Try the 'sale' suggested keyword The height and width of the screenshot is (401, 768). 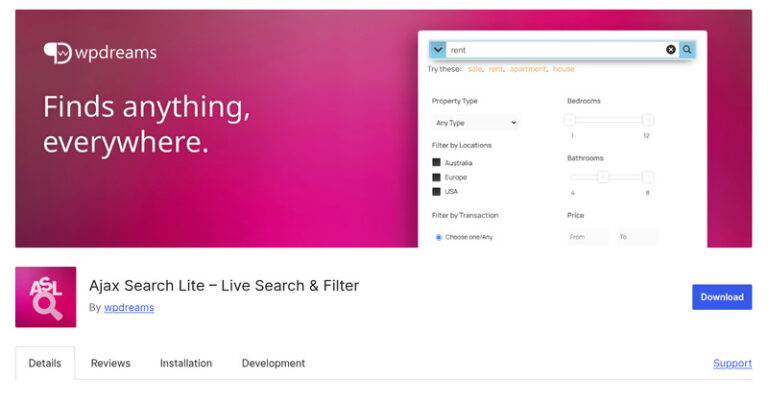pyautogui.click(x=475, y=69)
